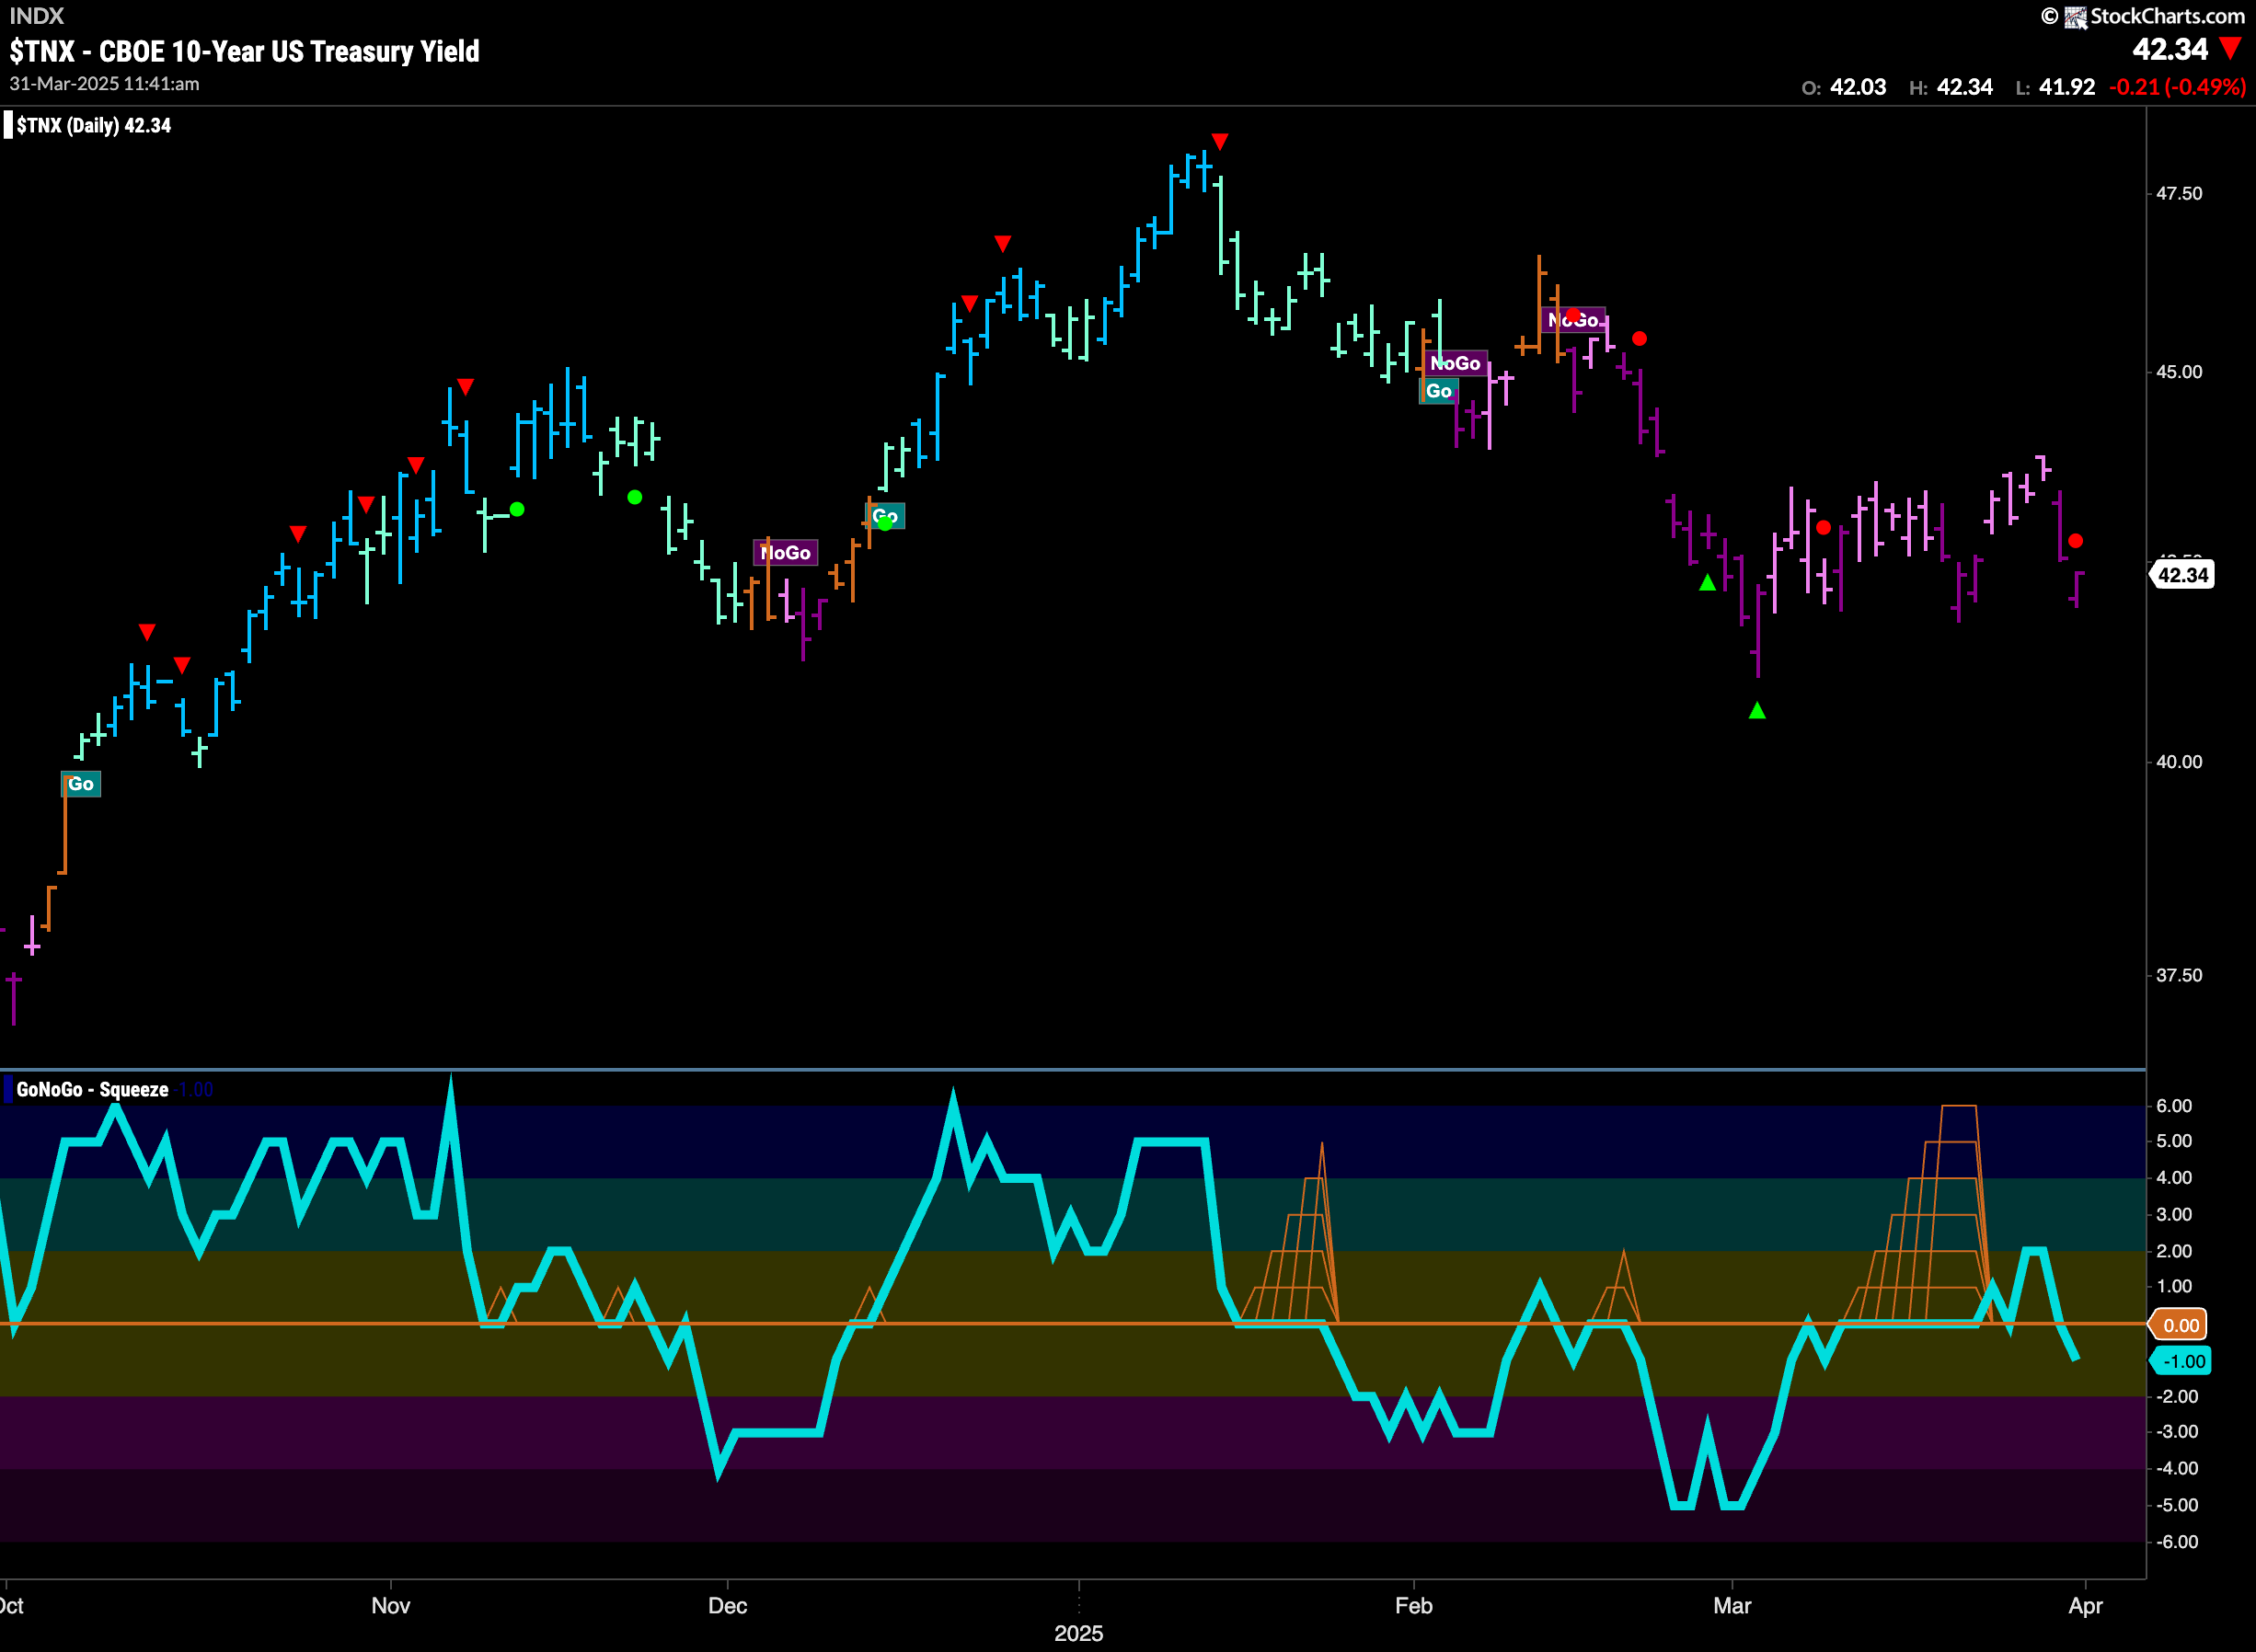Click the timestamp 31-Mar-2025 11:41am

(x=104, y=84)
